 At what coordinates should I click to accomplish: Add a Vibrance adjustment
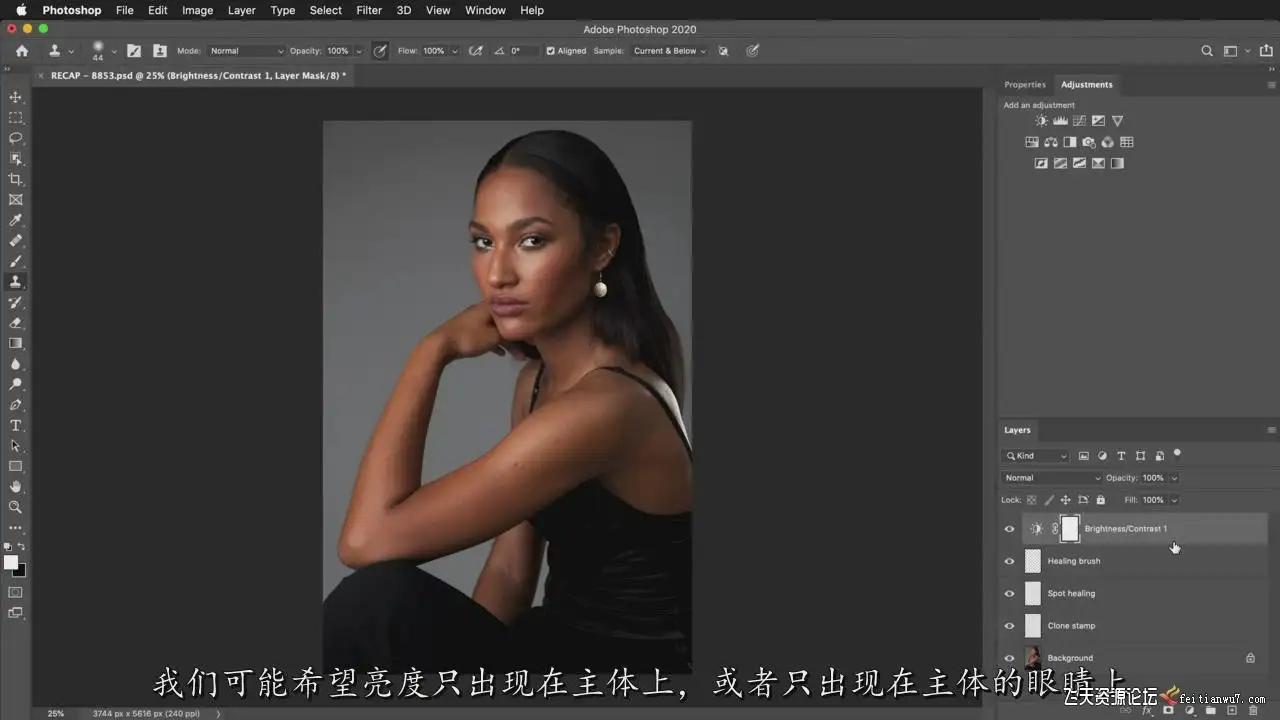click(1117, 121)
